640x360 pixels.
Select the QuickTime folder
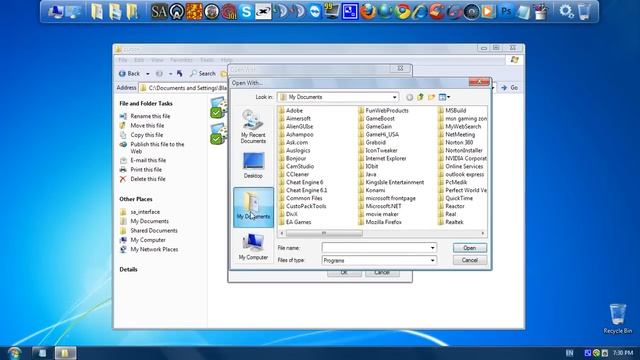coord(456,198)
